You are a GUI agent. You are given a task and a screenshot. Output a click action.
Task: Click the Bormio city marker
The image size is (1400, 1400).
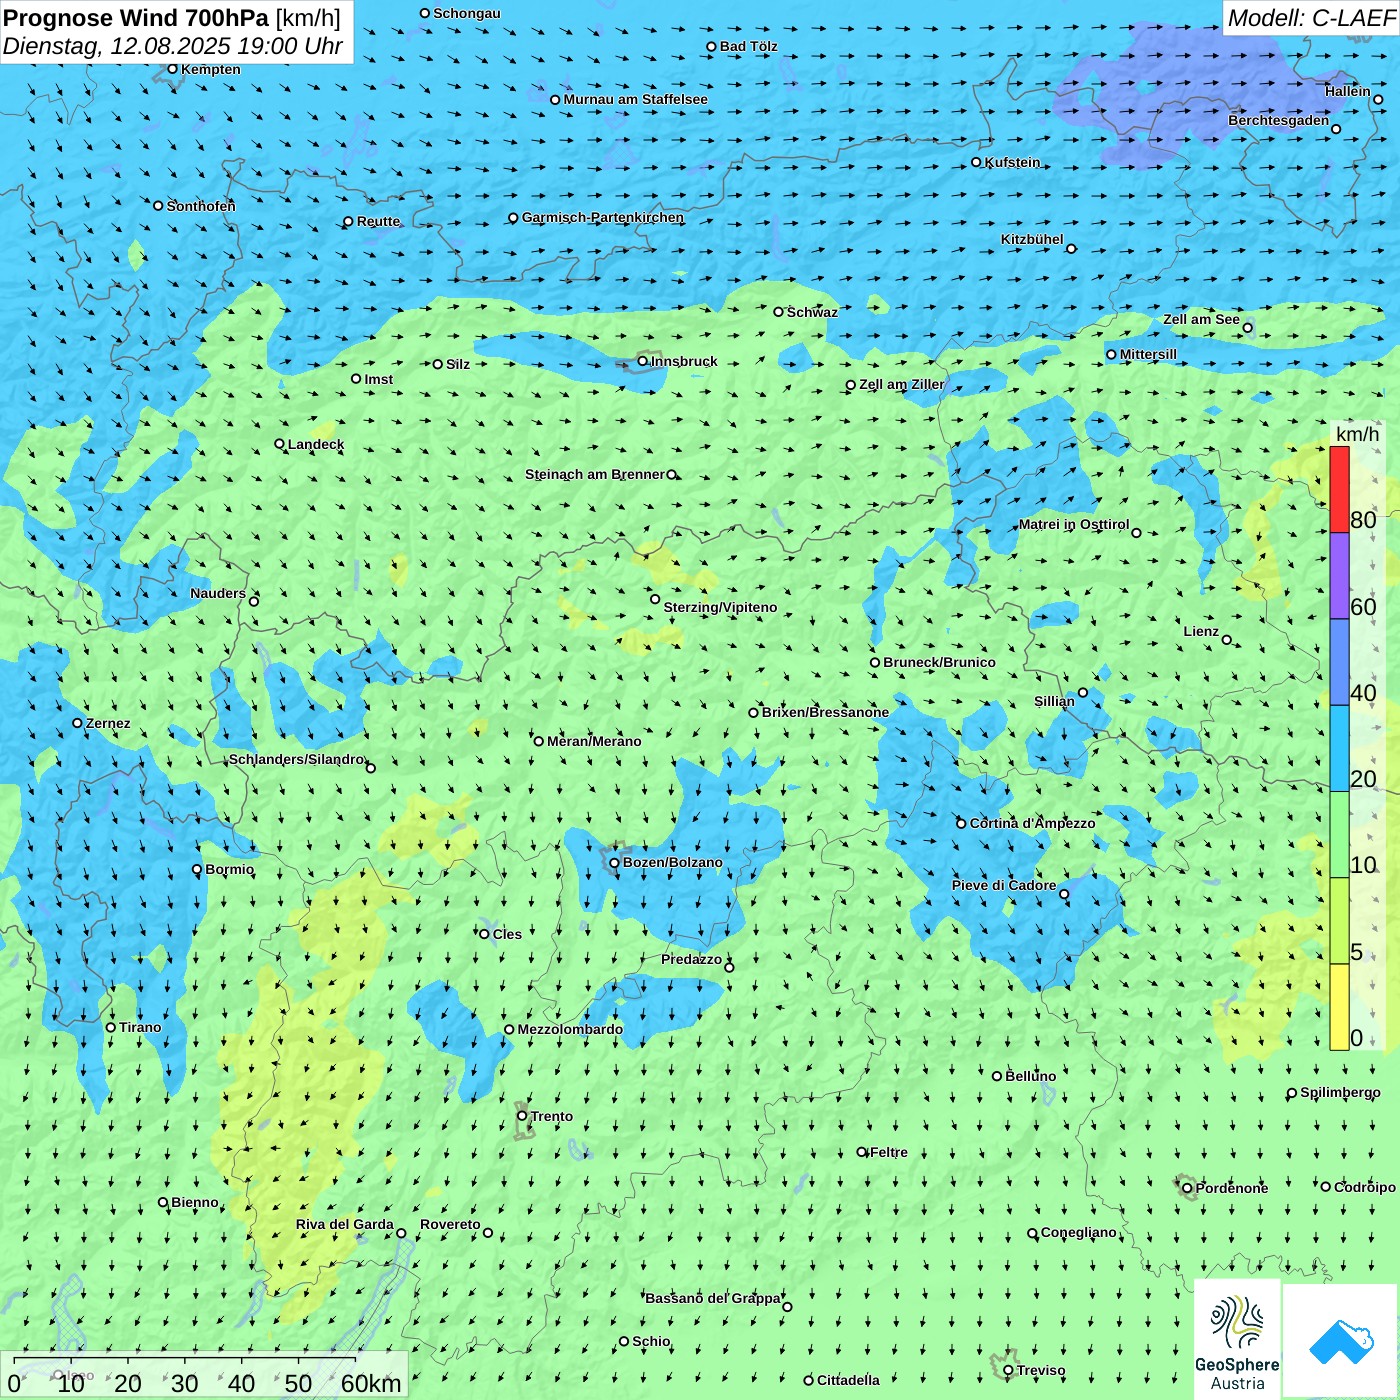coord(197,869)
